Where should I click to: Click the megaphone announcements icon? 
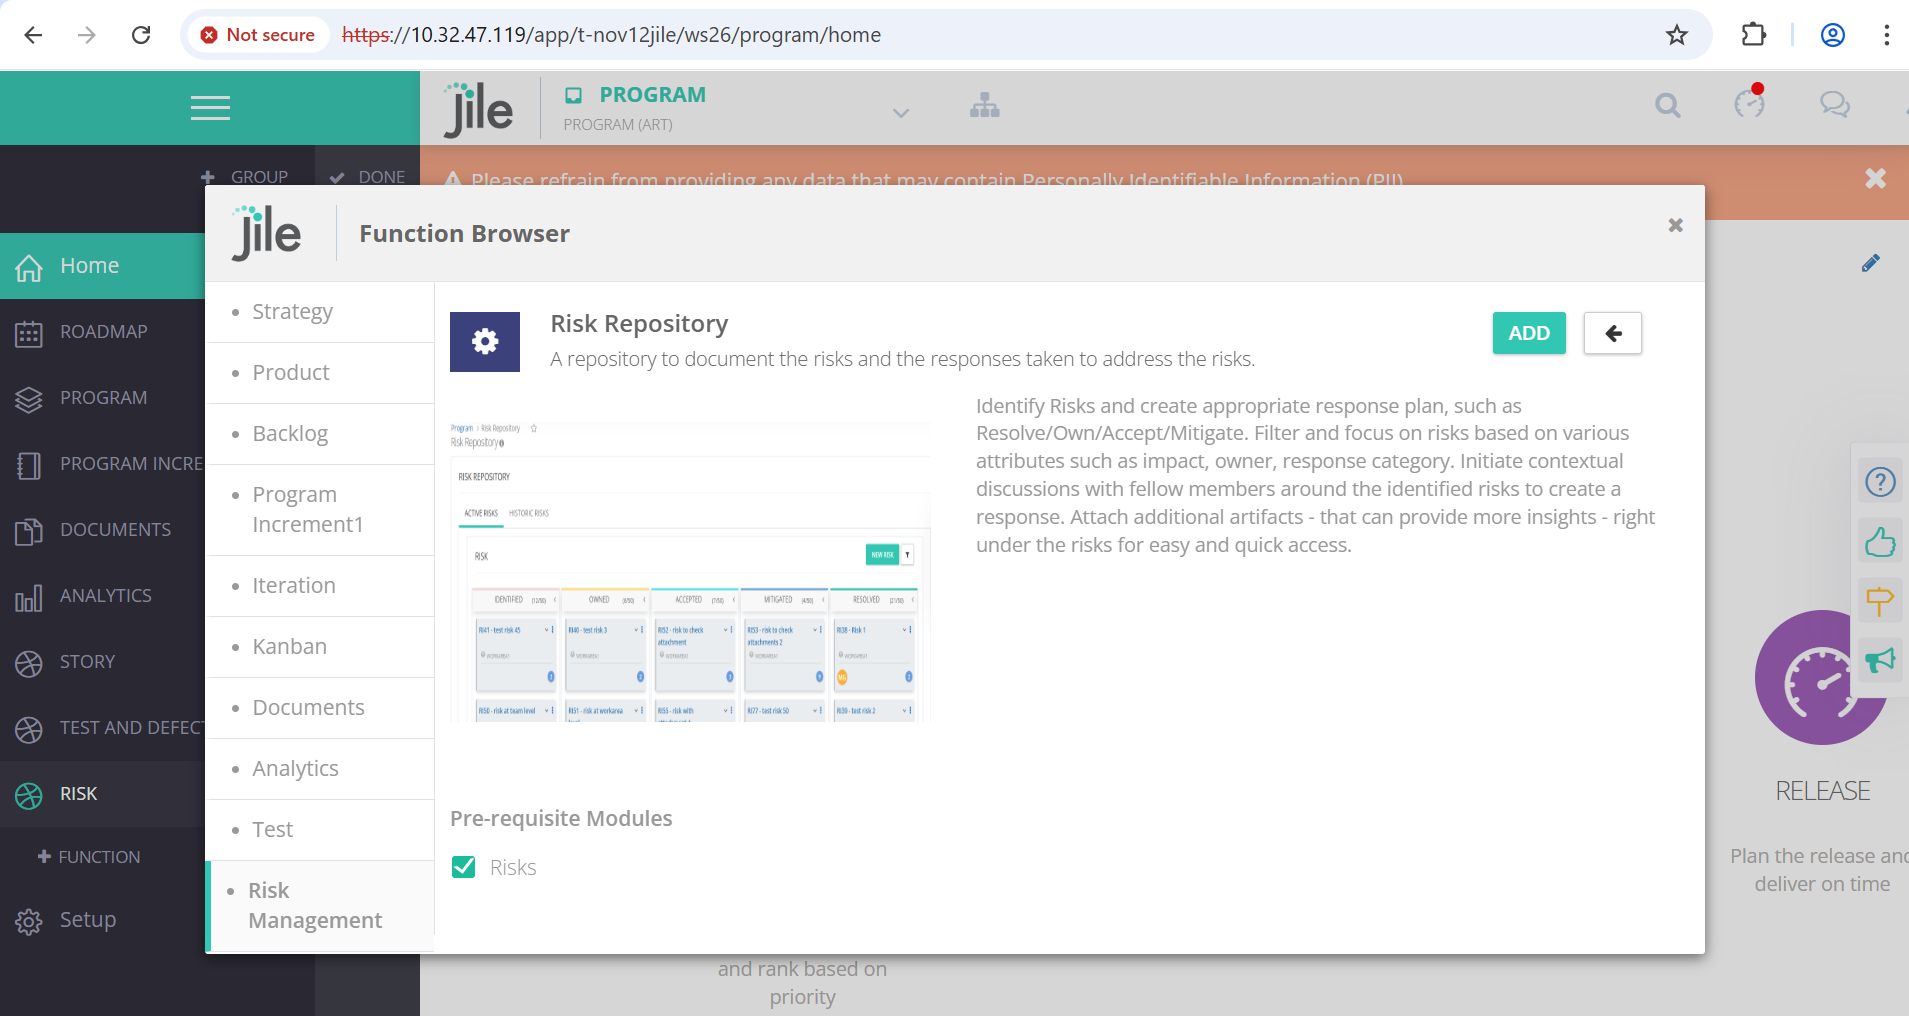pos(1880,660)
